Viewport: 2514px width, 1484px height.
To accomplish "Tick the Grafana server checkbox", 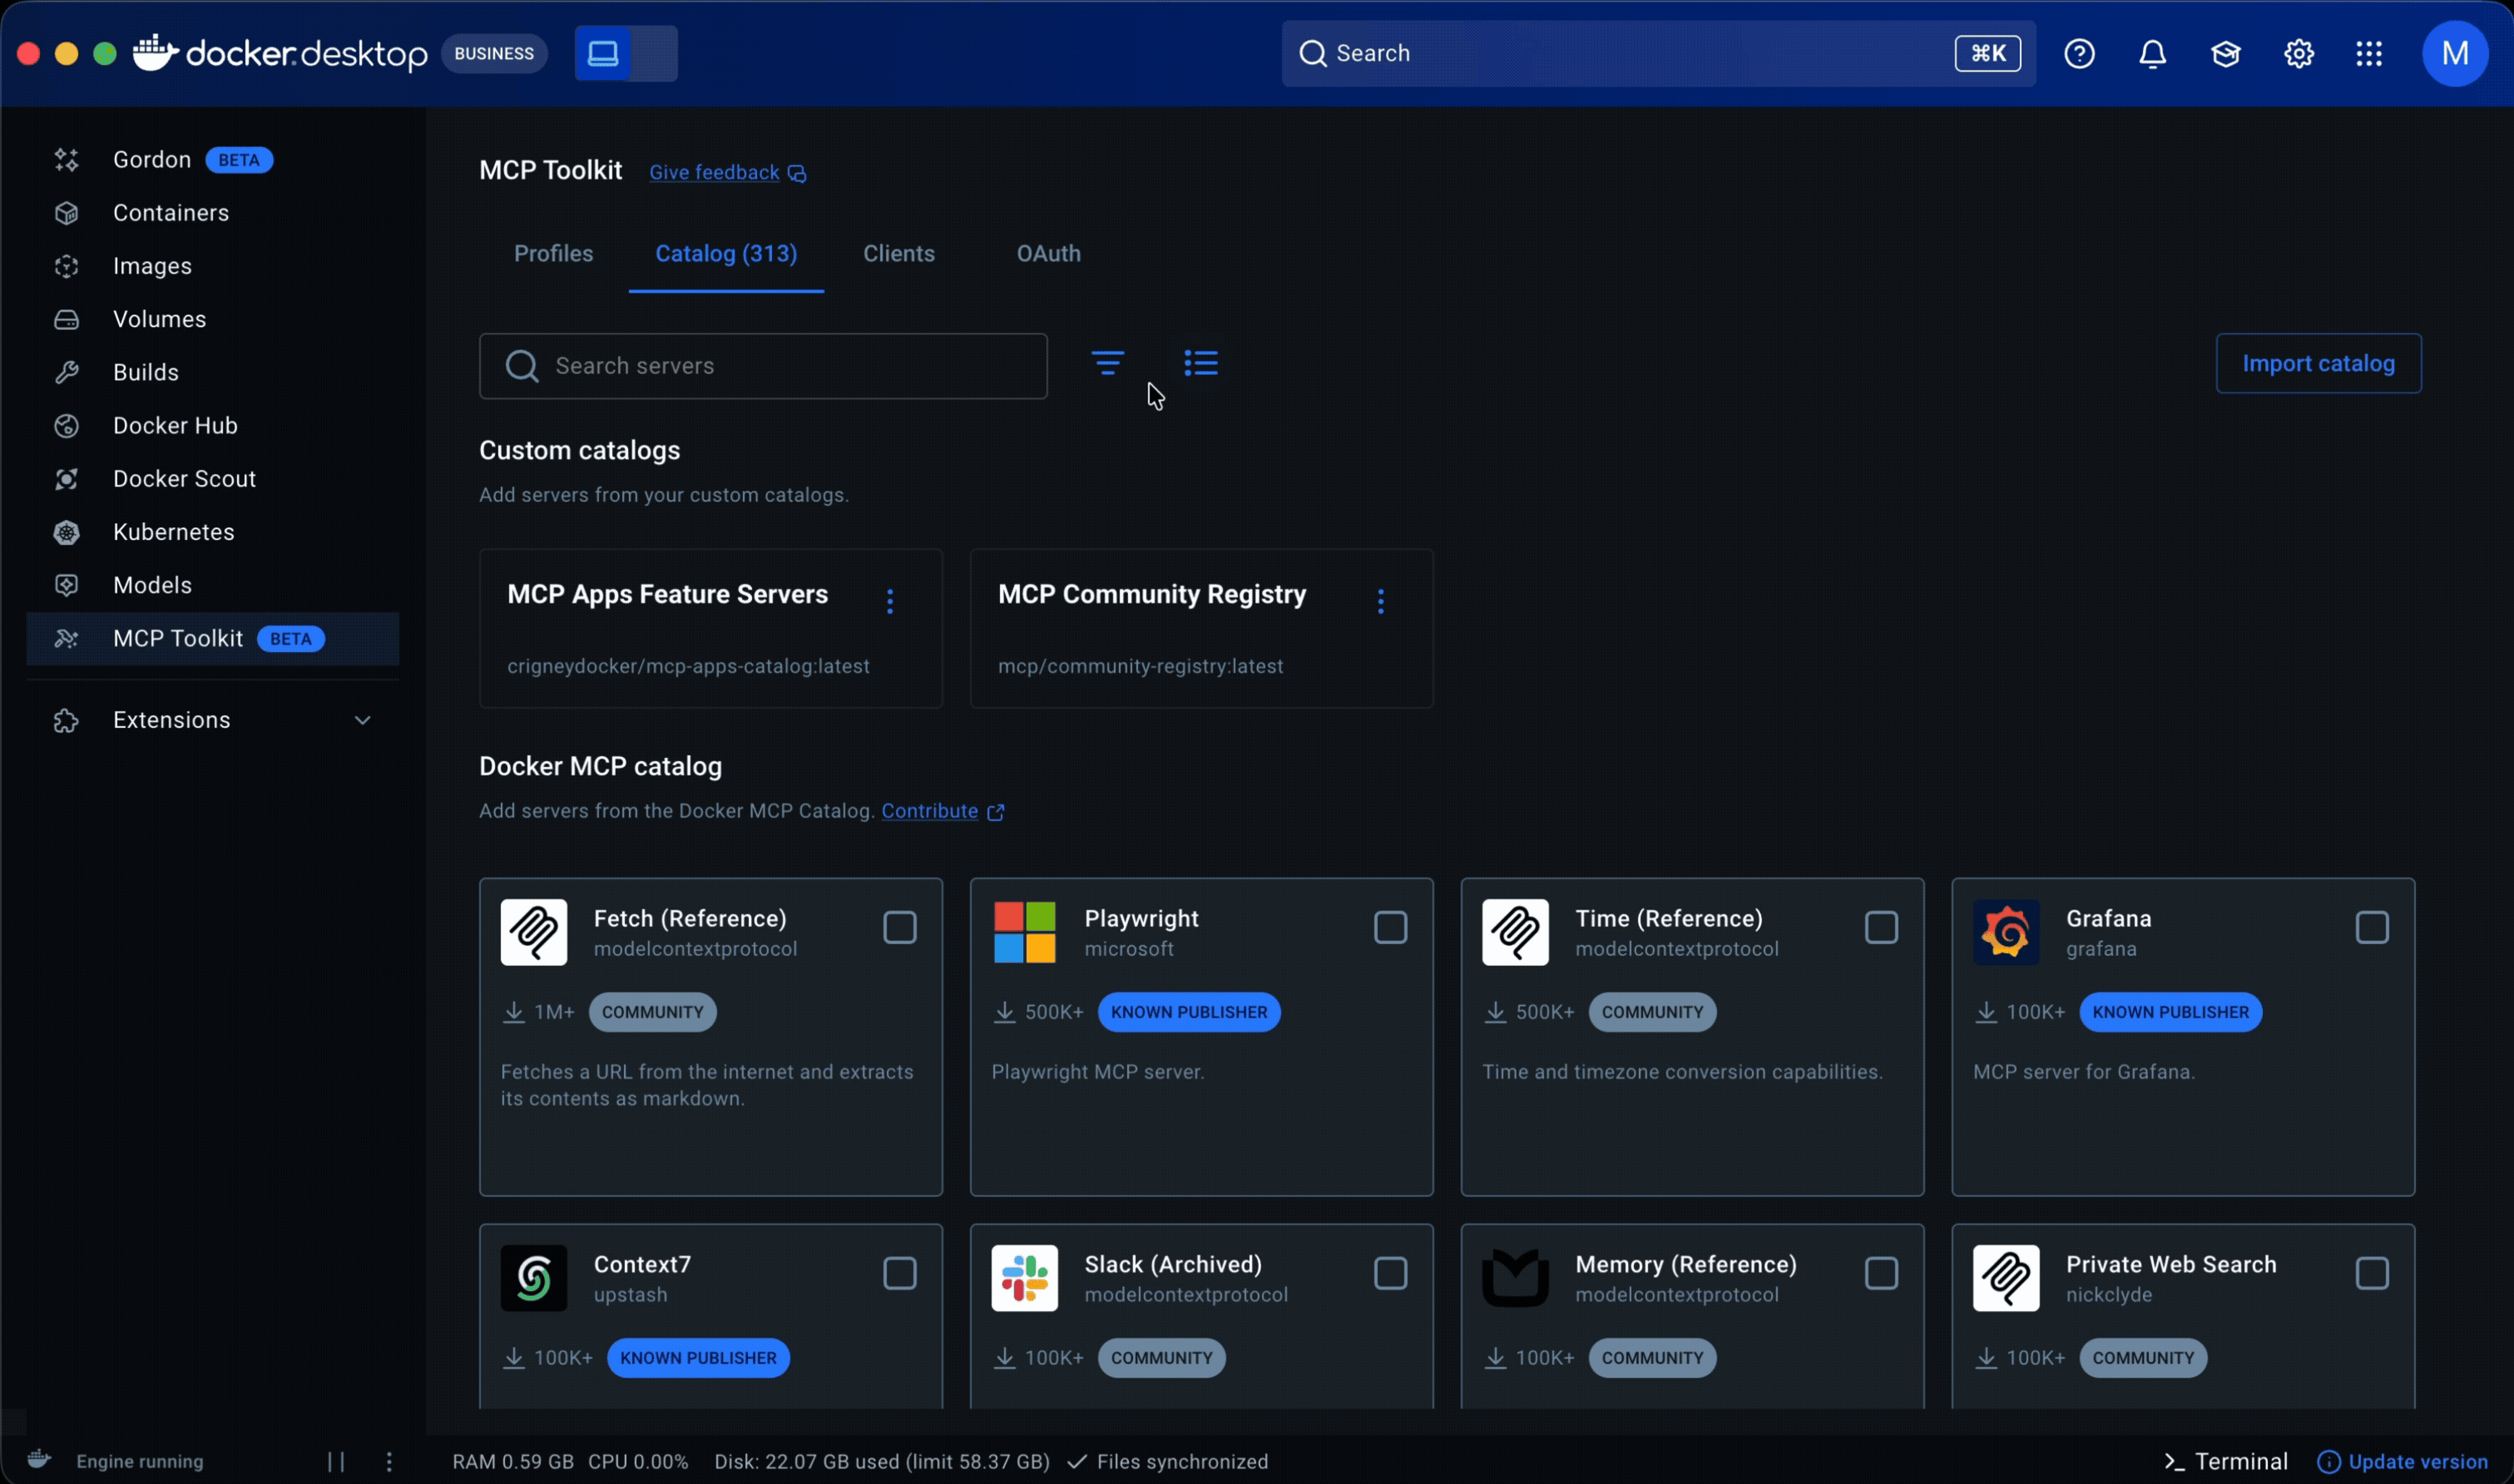I will (x=2371, y=928).
